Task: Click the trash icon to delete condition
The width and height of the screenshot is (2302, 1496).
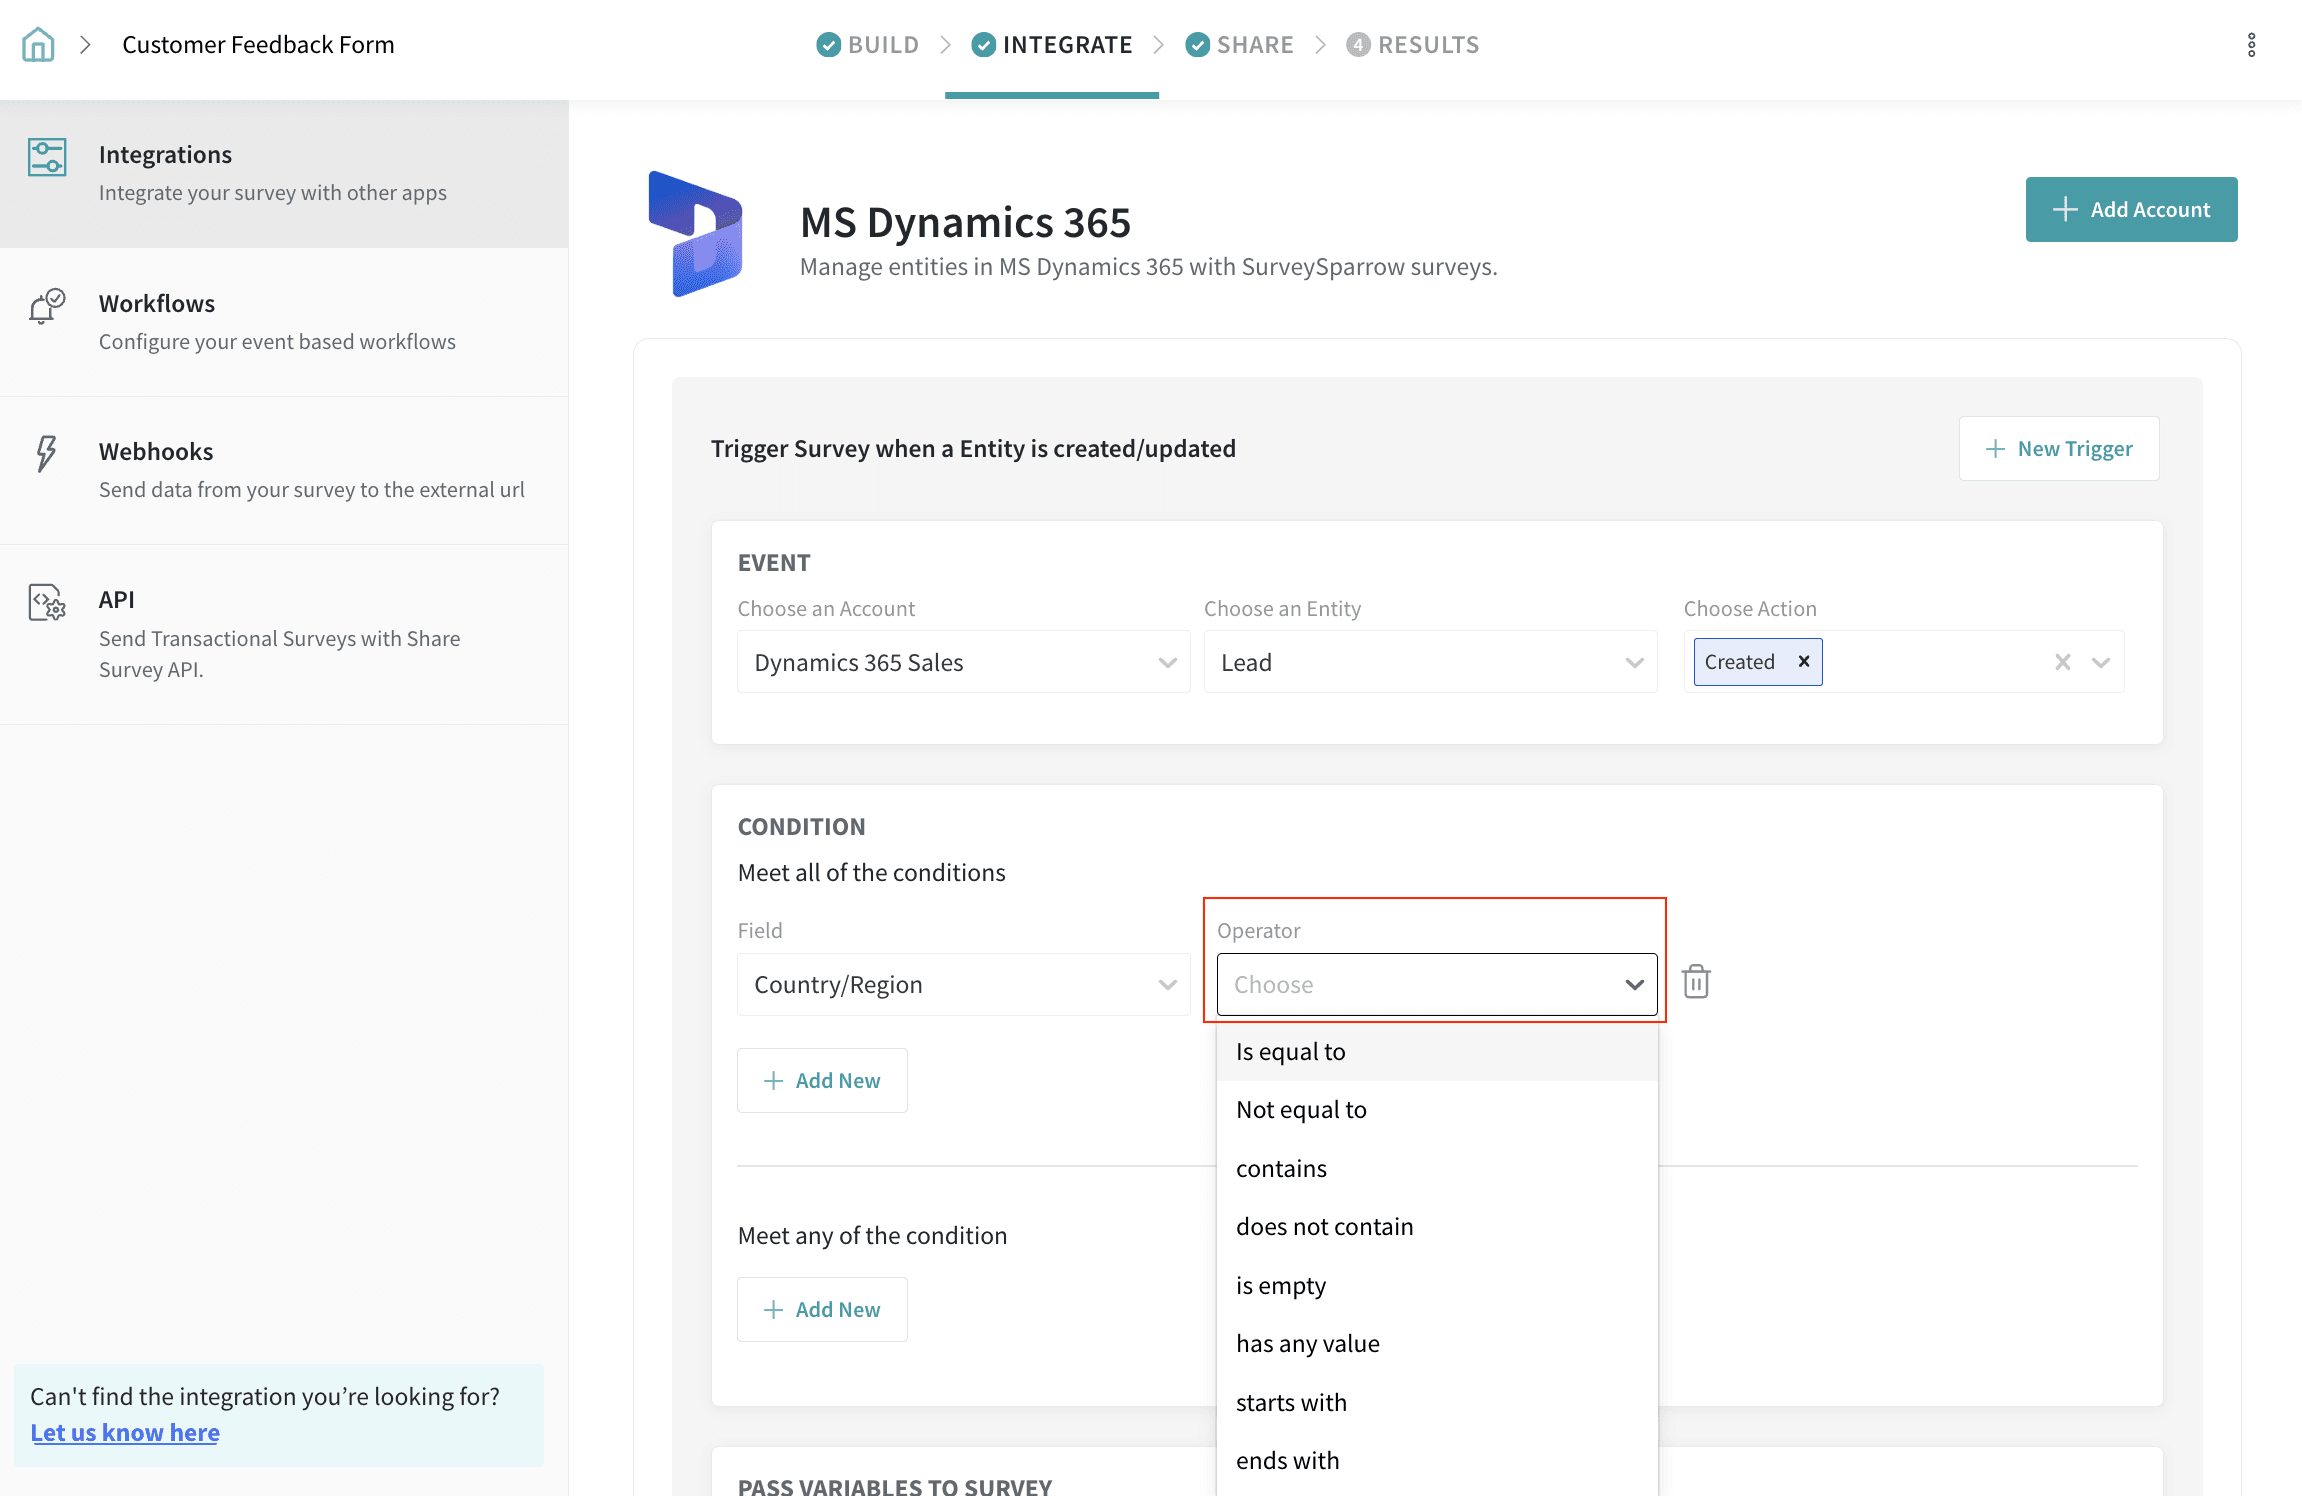Action: [1696, 982]
